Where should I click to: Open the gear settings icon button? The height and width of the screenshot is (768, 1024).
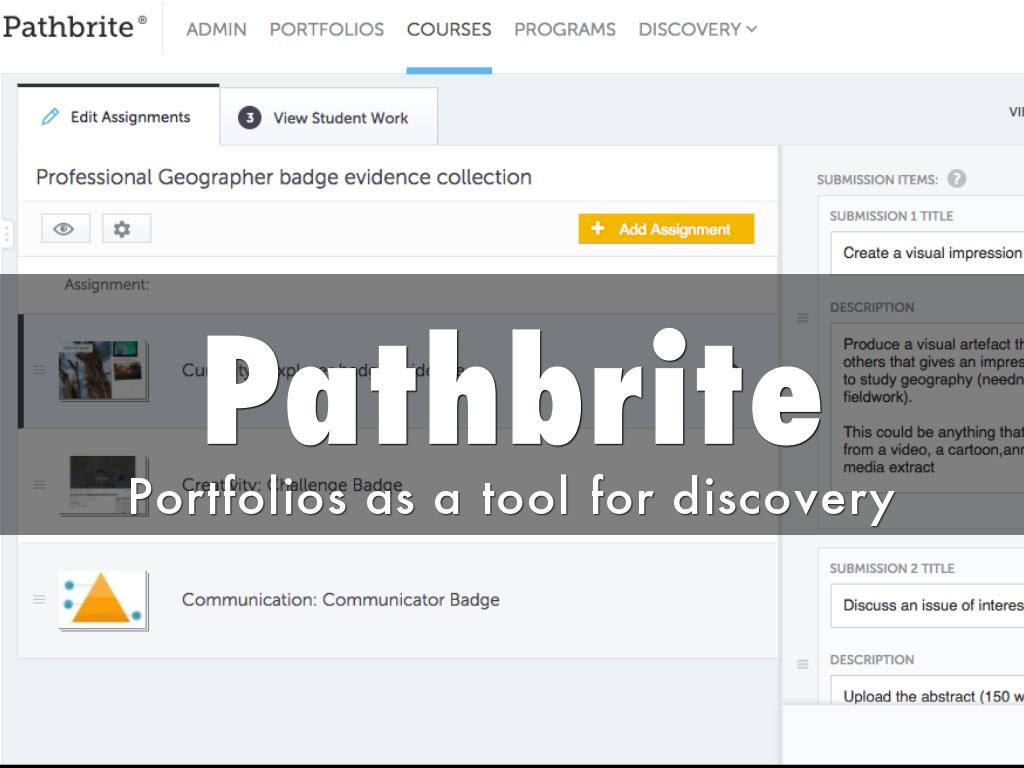(122, 229)
